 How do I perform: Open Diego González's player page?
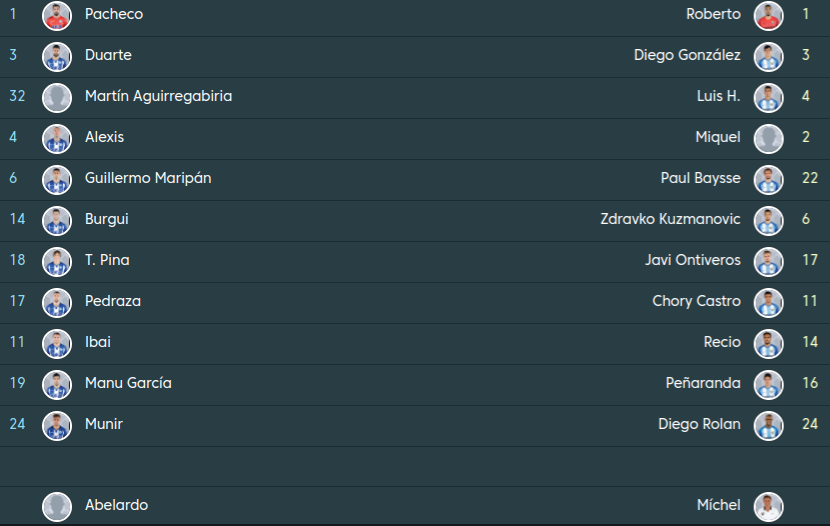tap(687, 55)
